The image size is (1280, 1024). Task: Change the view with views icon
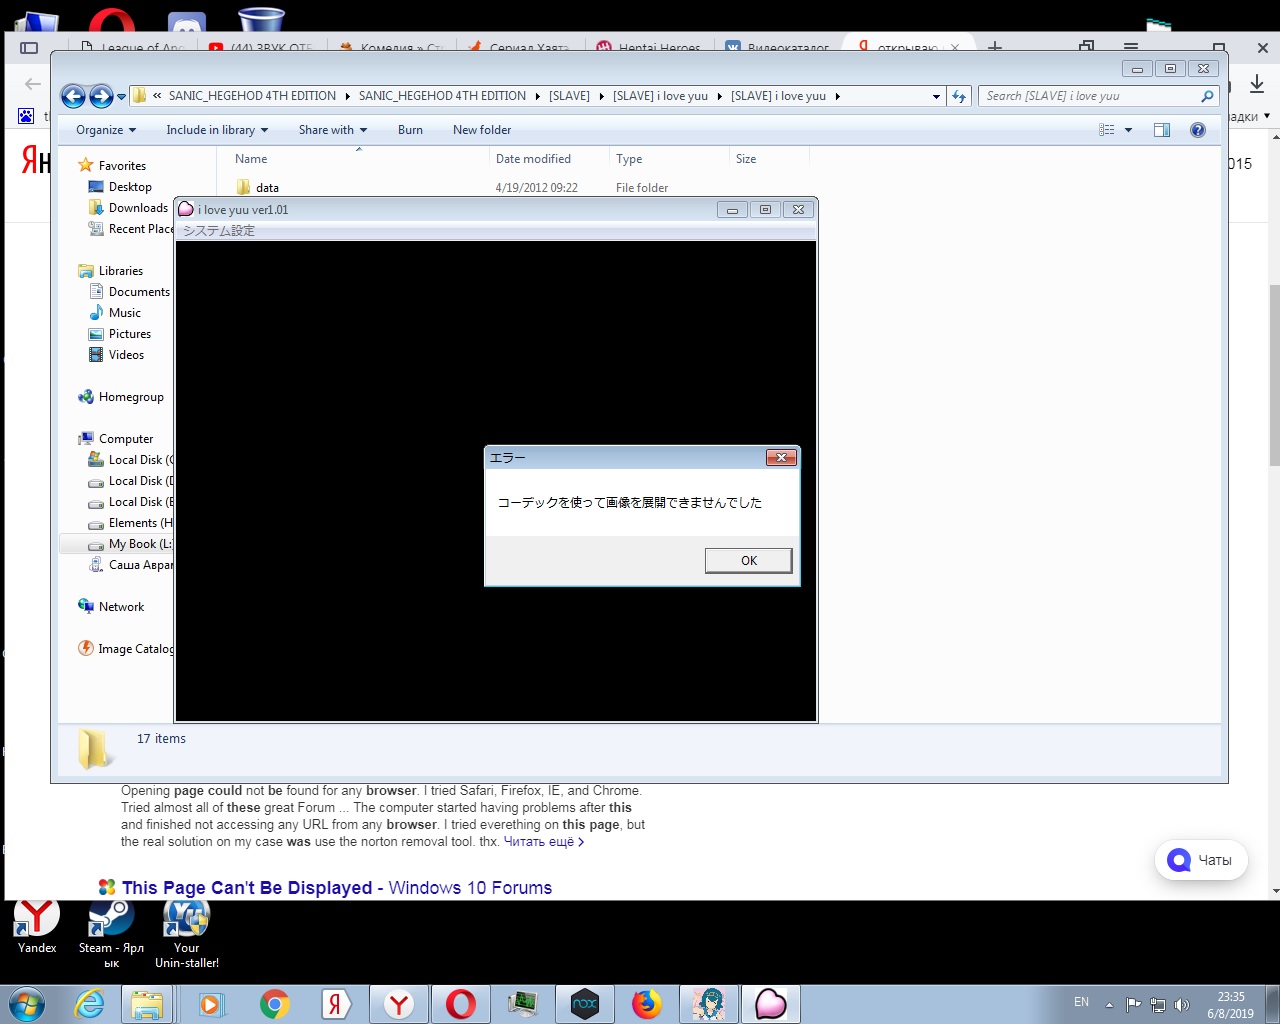click(x=1107, y=130)
